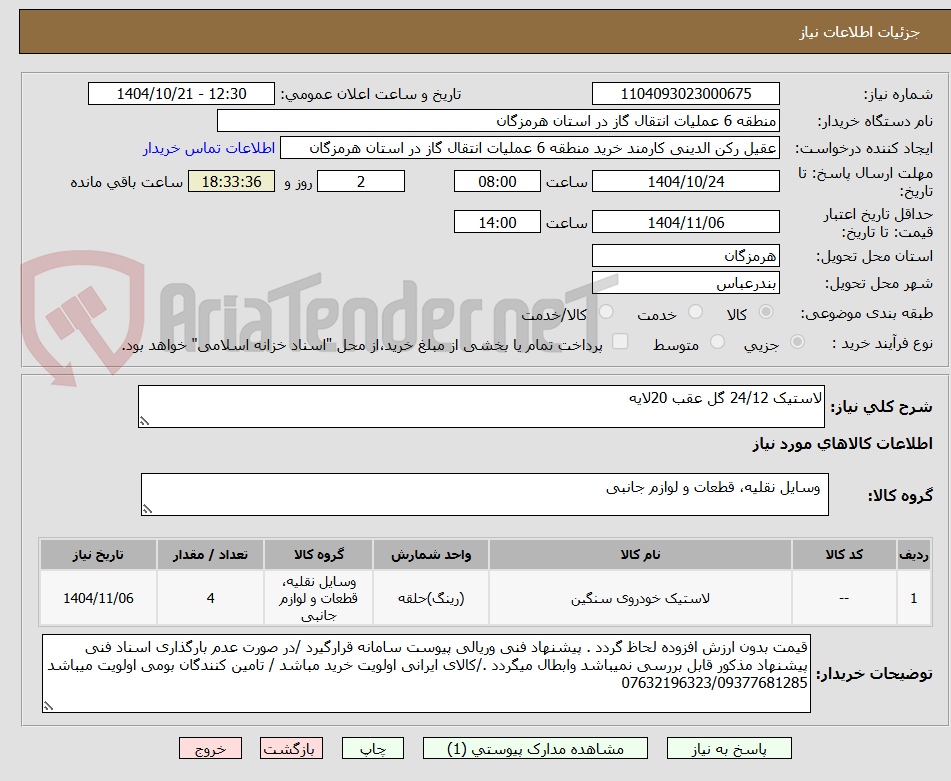Click the response deadline date 1404/10/24
The image size is (951, 781).
(x=685, y=181)
